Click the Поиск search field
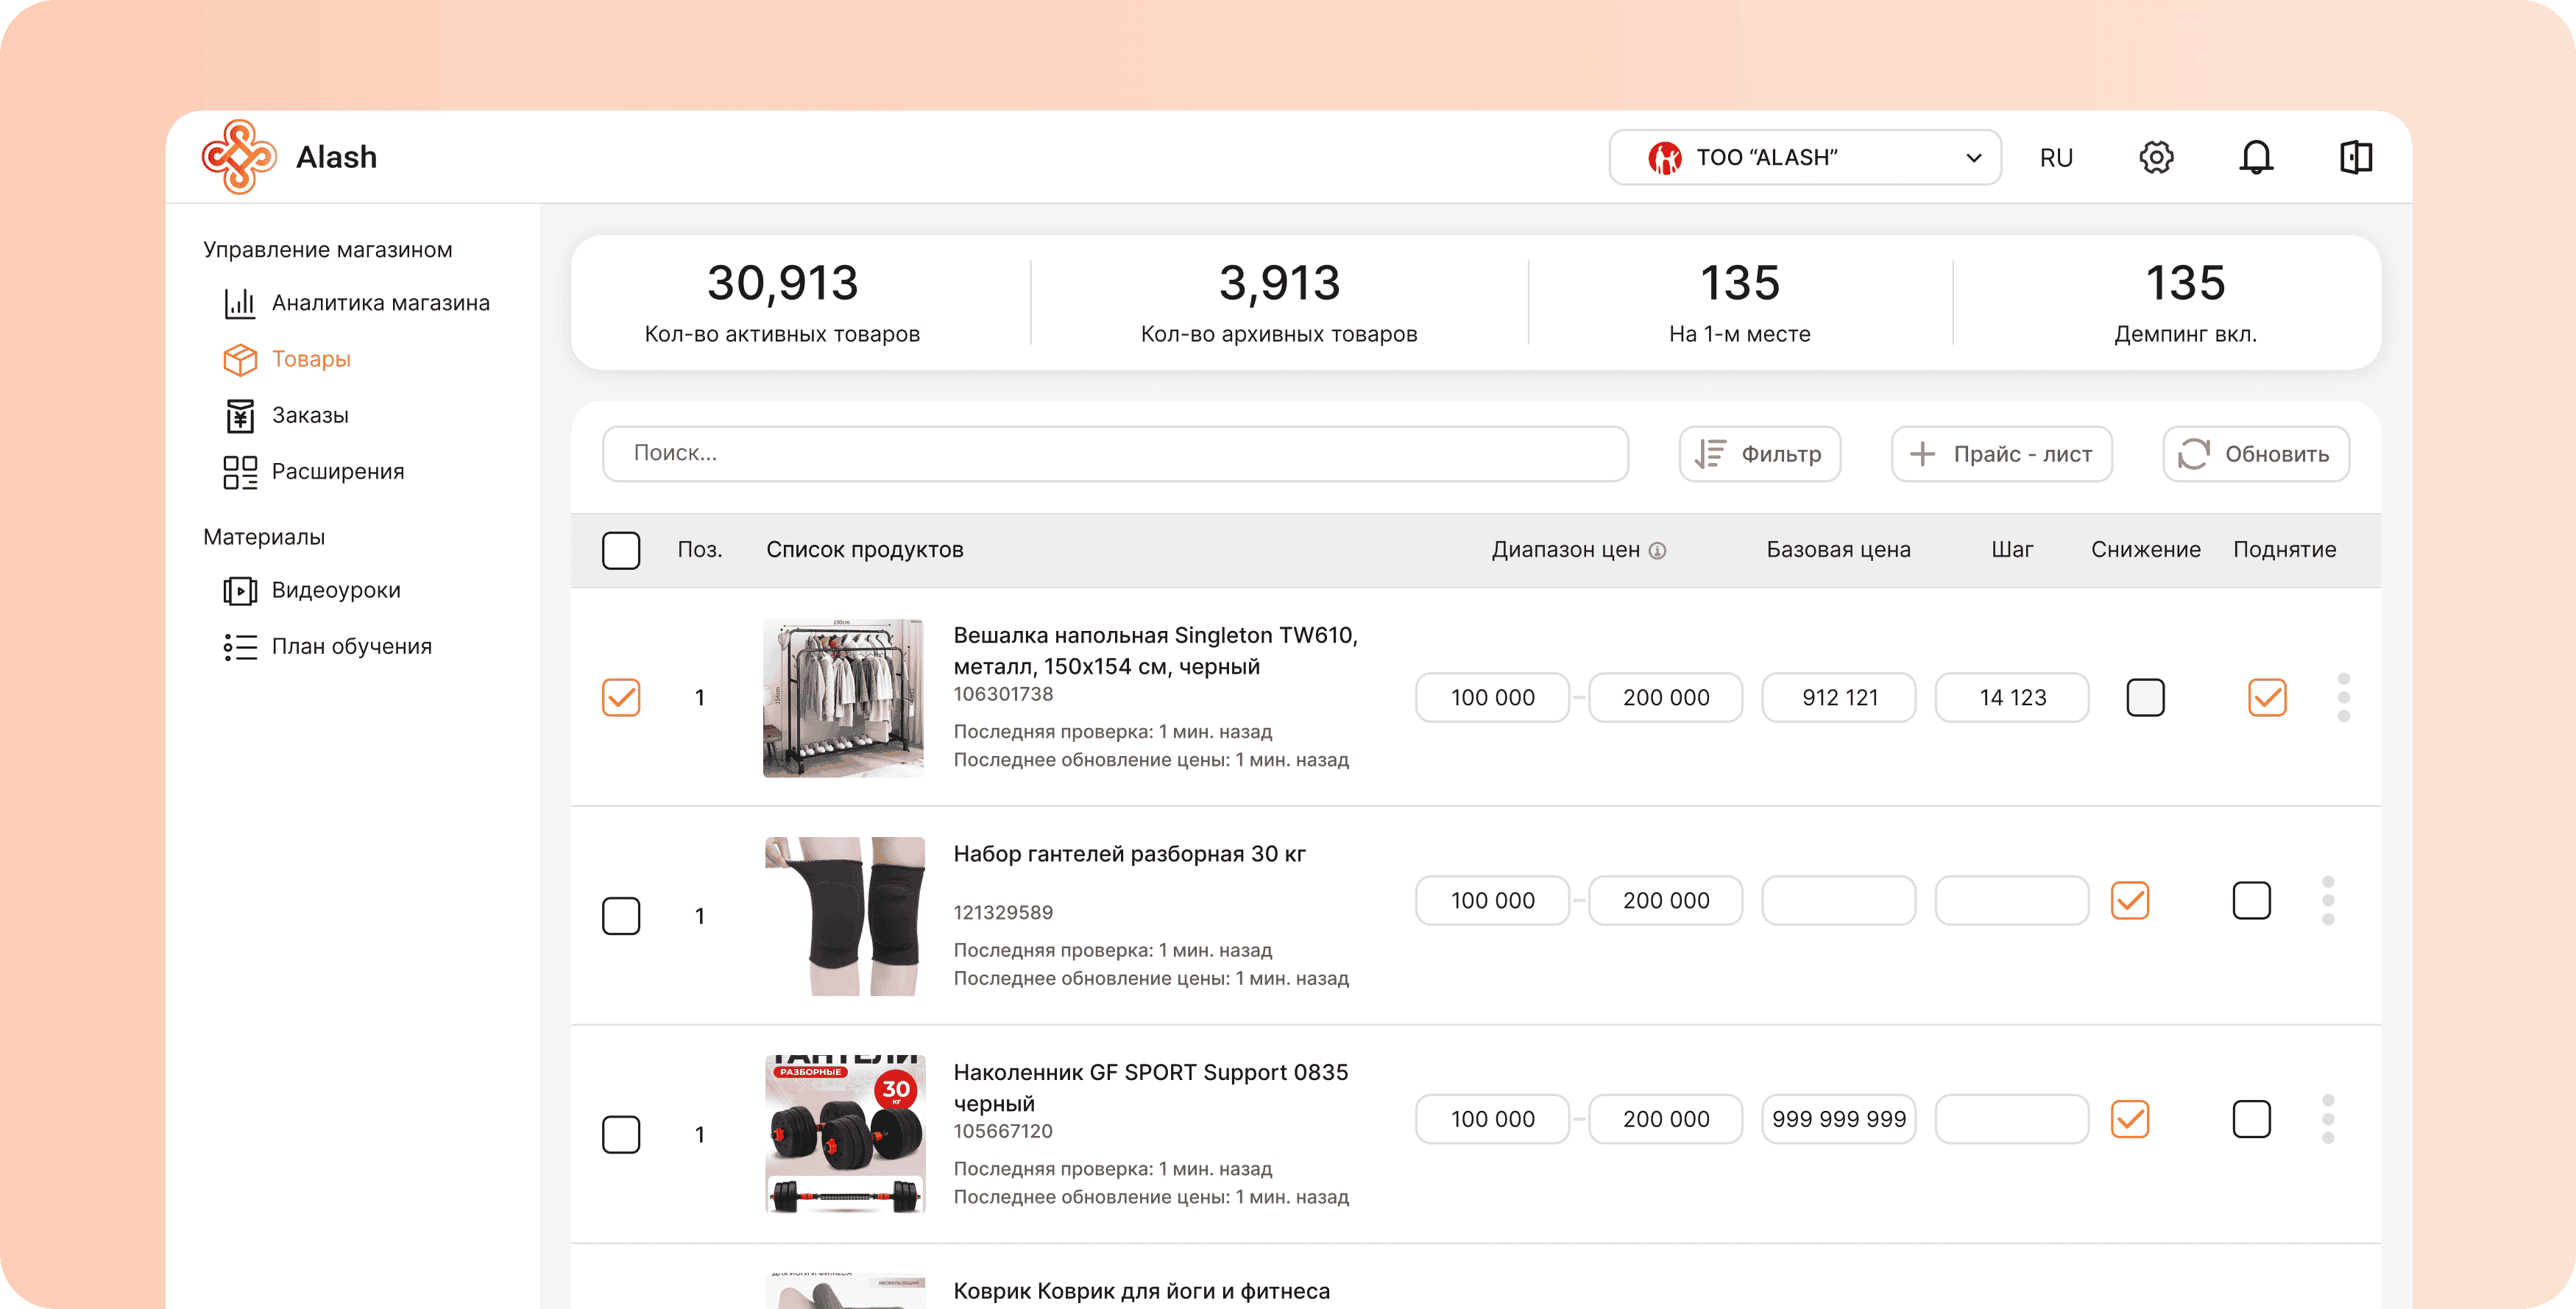The image size is (2576, 1309). coord(1114,454)
